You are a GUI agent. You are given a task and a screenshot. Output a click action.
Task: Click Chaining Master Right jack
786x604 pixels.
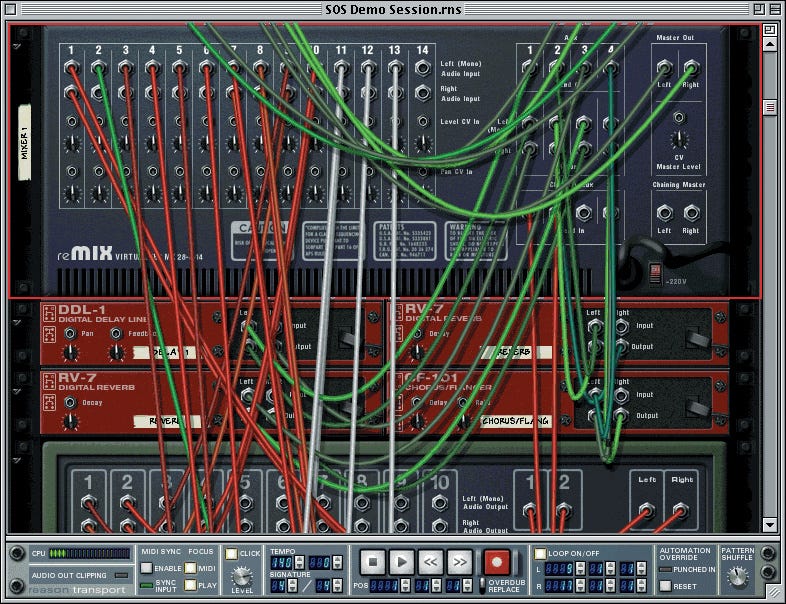click(691, 214)
